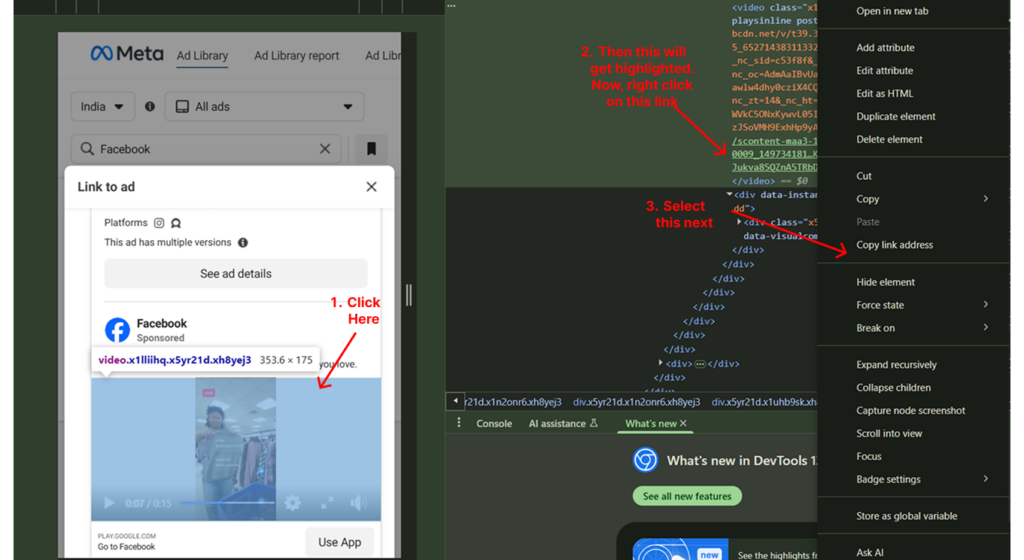This screenshot has width=1024, height=560.
Task: Click the ellipsis badge in collapsed div
Action: tap(700, 364)
